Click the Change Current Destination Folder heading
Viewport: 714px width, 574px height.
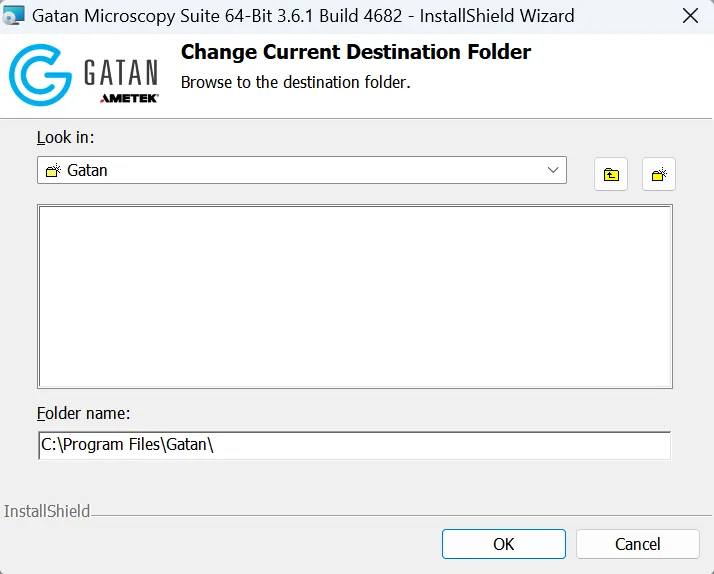point(356,52)
